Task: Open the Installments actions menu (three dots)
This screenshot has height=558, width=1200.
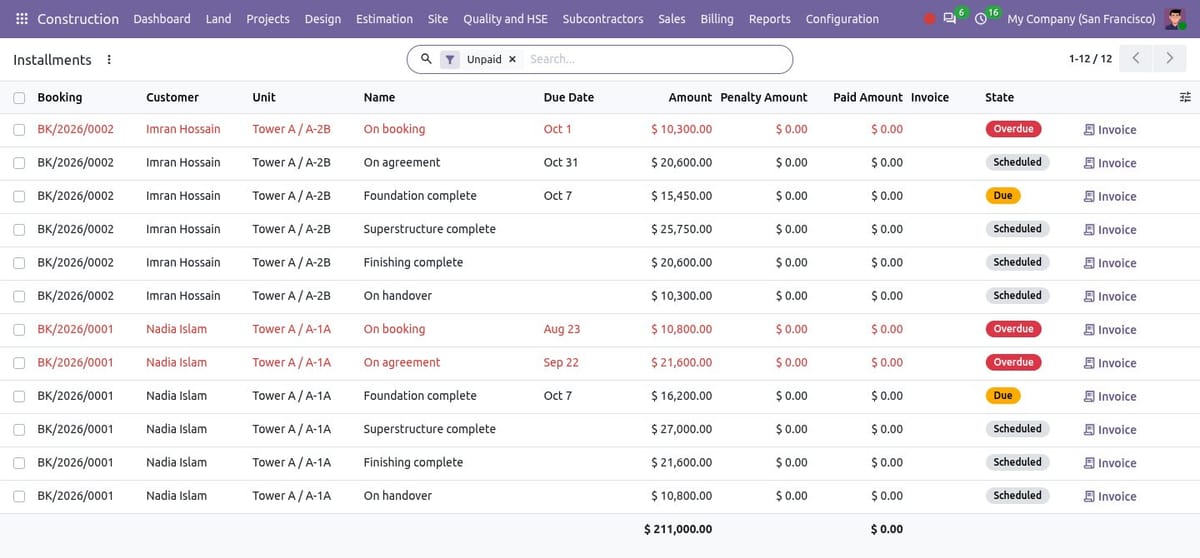Action: point(109,60)
